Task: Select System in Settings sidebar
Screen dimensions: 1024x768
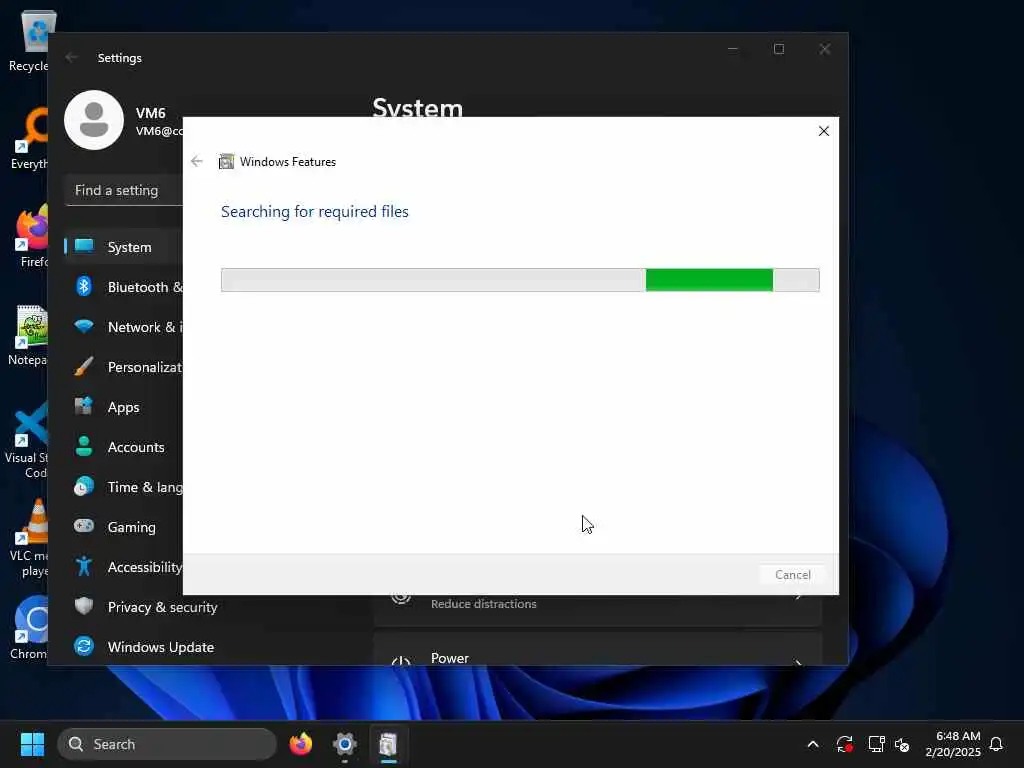Action: coord(124,247)
